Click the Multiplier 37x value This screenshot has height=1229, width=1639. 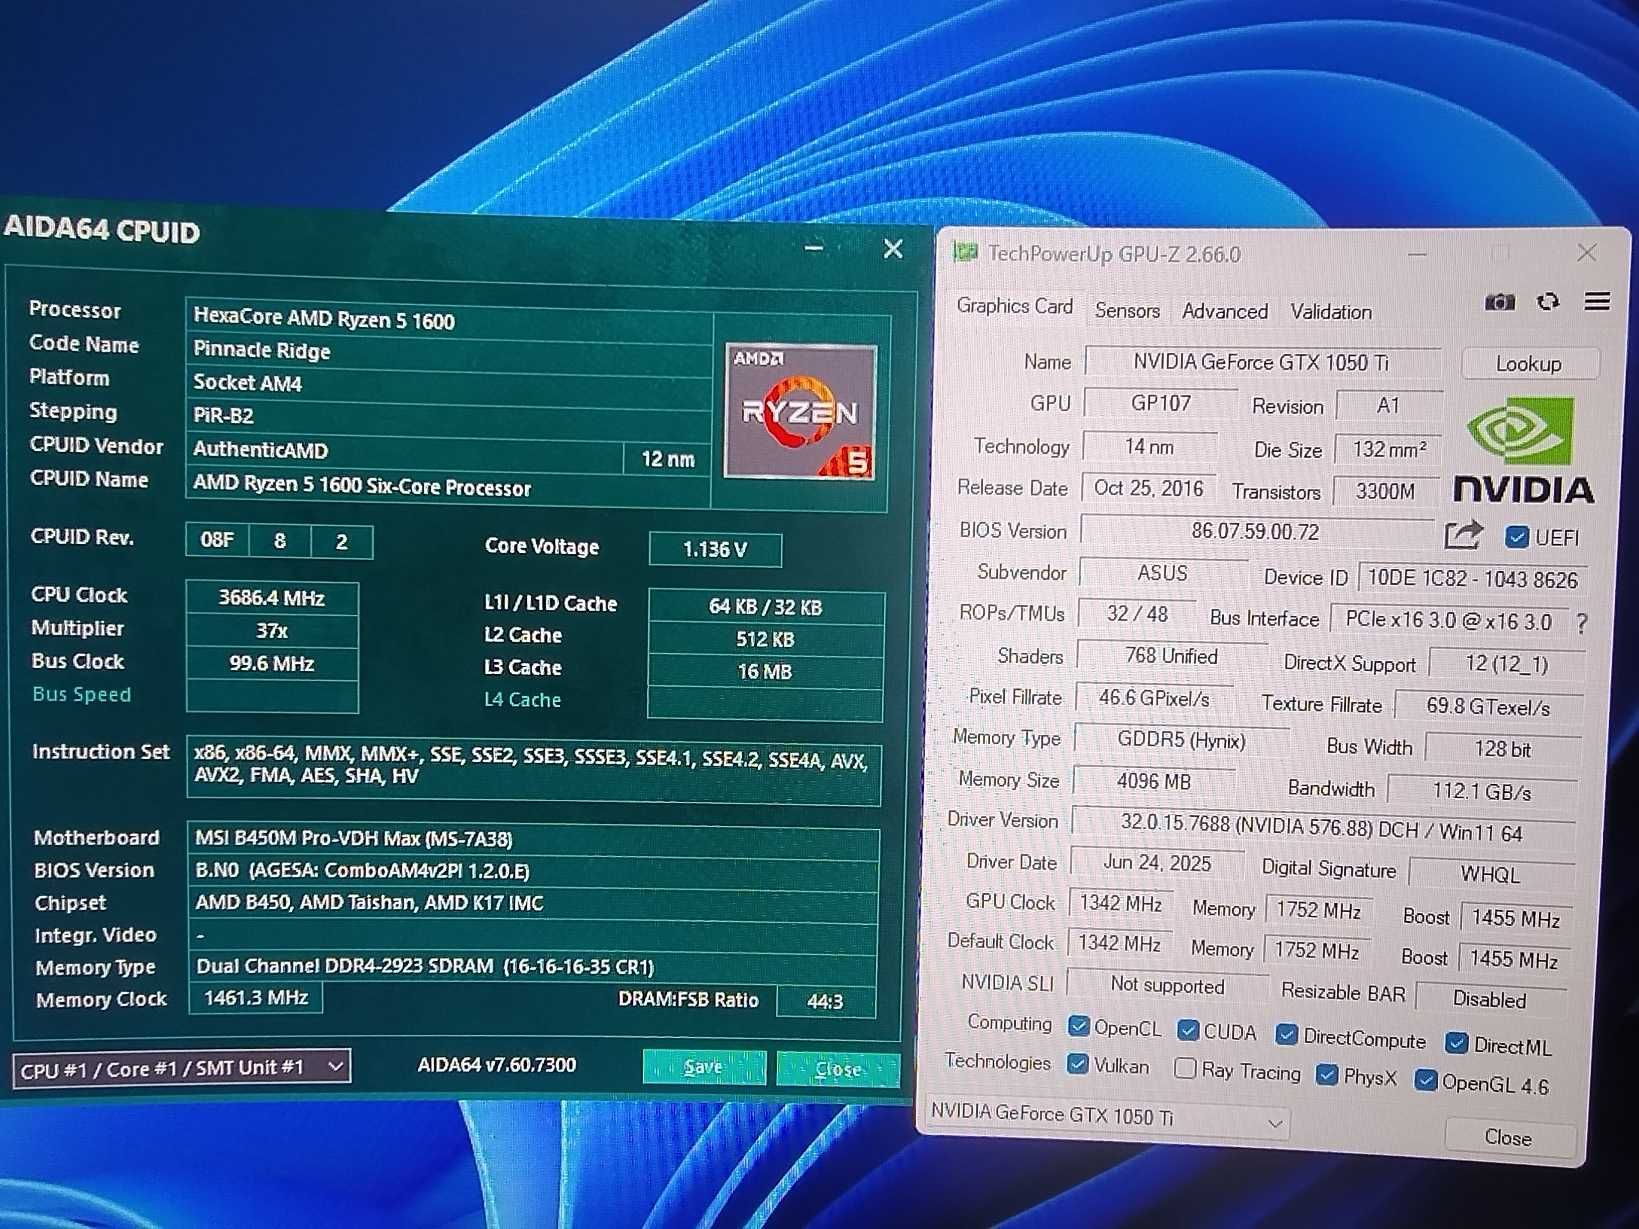pos(272,631)
